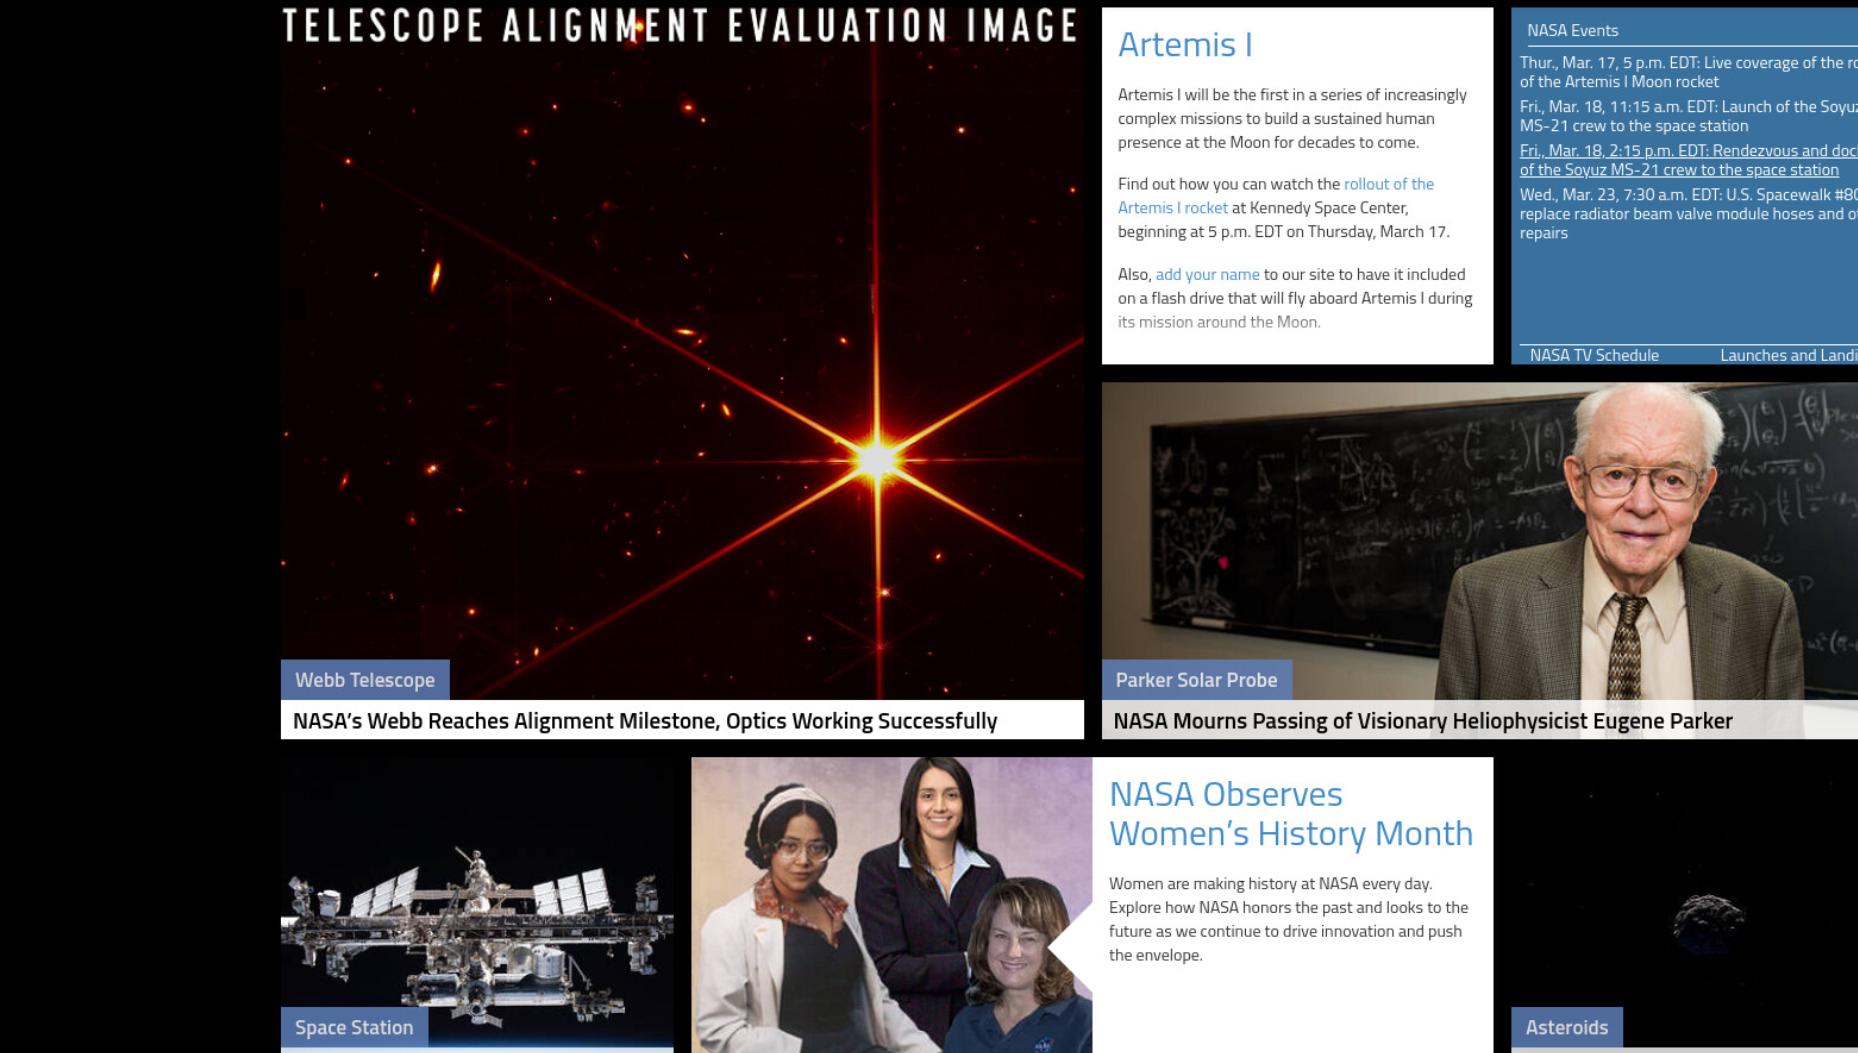
Task: Select the Artemis I intro paragraph
Action: (1292, 118)
